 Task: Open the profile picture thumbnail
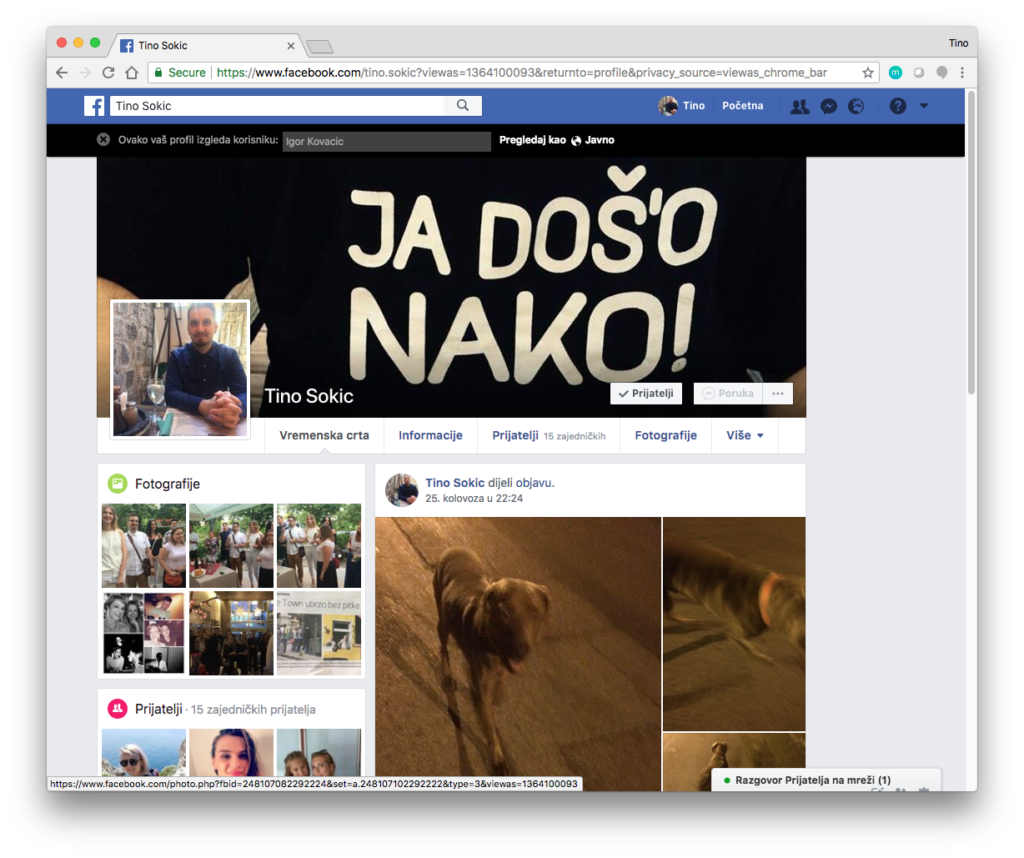tap(180, 368)
